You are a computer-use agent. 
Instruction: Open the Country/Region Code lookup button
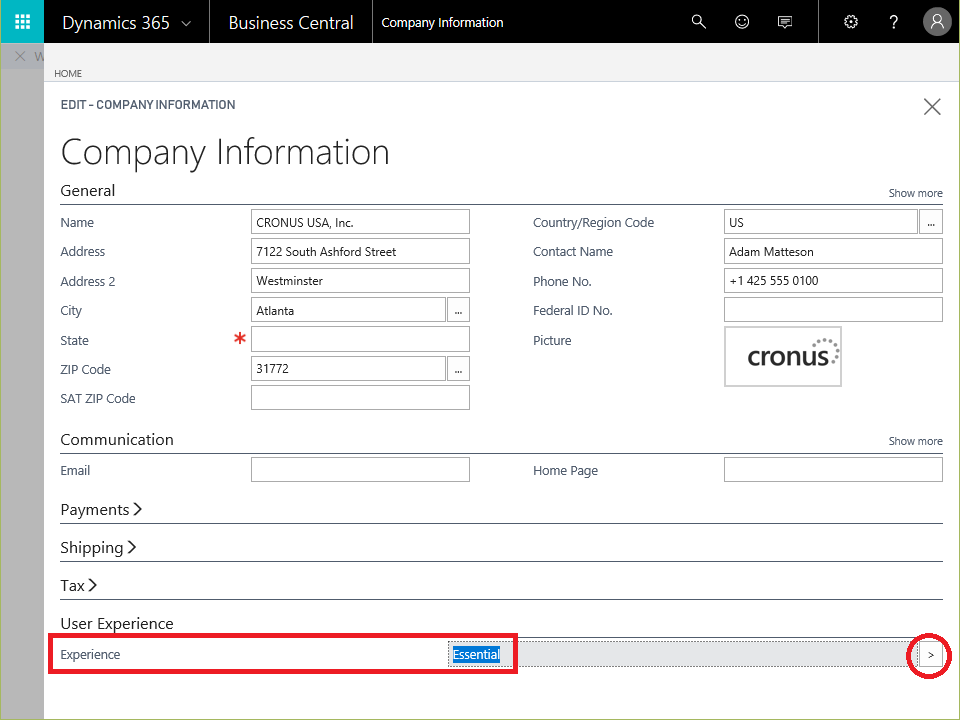click(931, 222)
